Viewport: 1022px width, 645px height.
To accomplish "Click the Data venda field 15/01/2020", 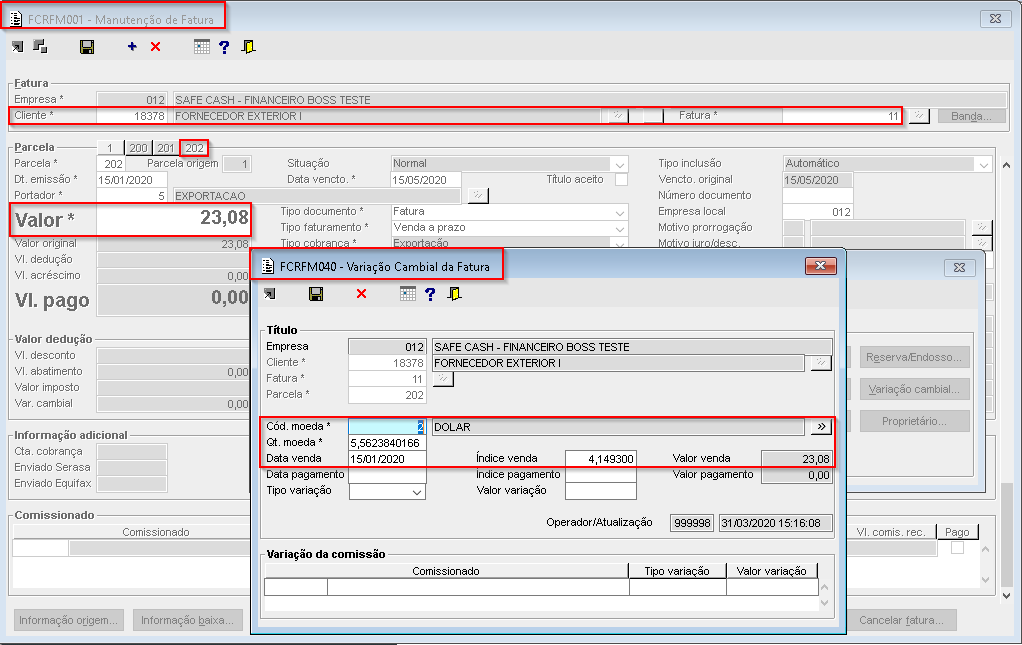I will tap(387, 459).
